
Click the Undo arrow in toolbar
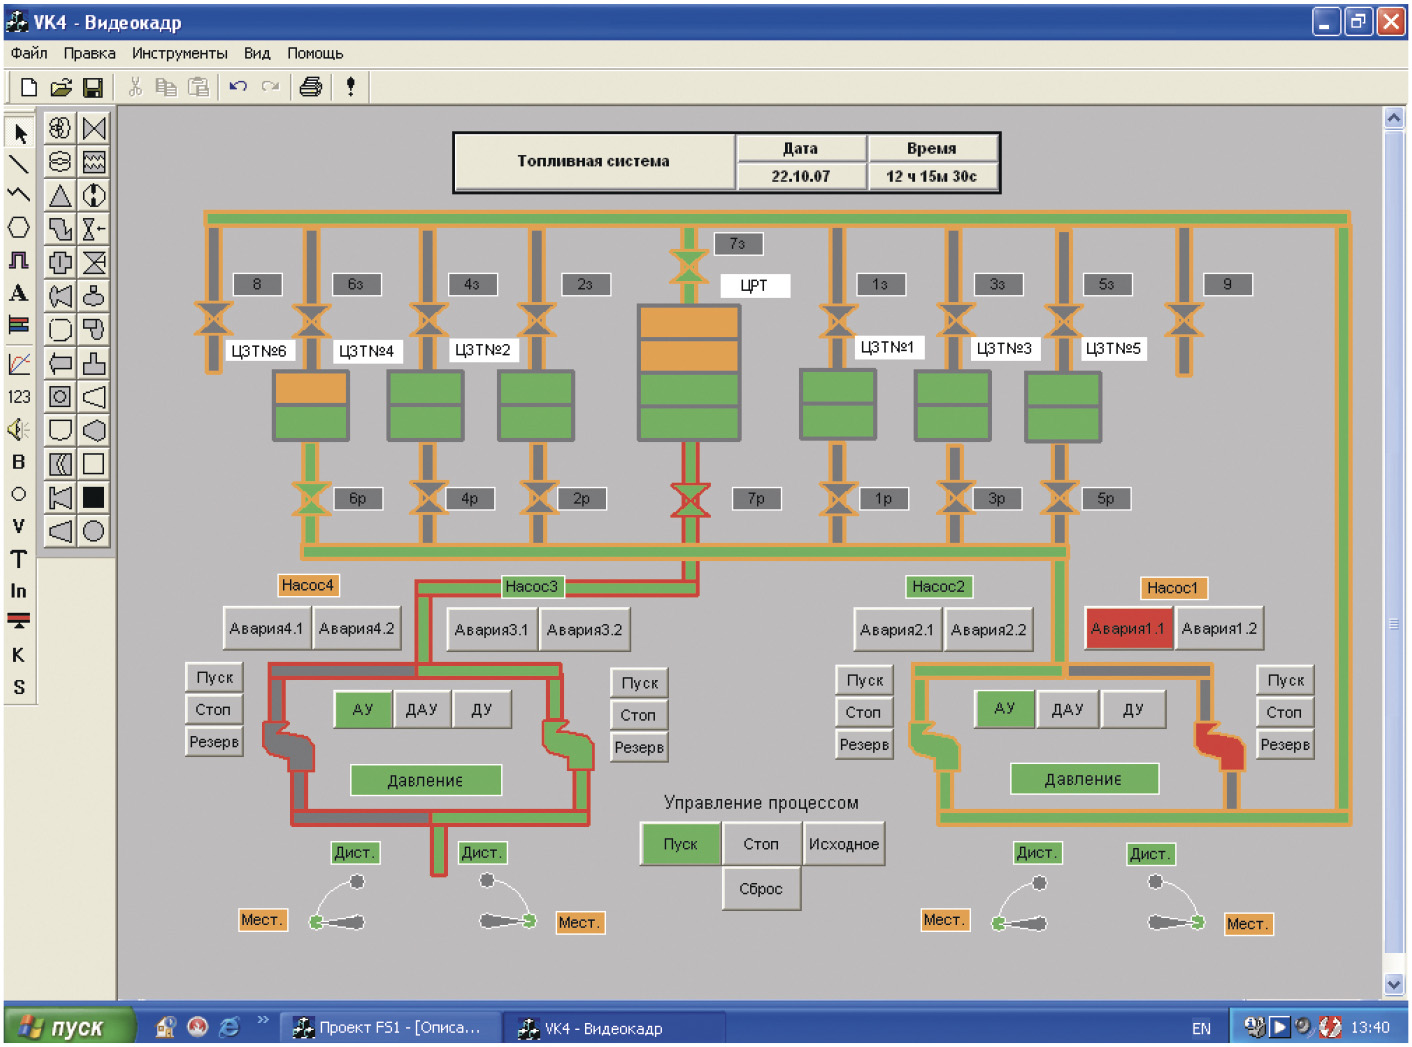(238, 87)
